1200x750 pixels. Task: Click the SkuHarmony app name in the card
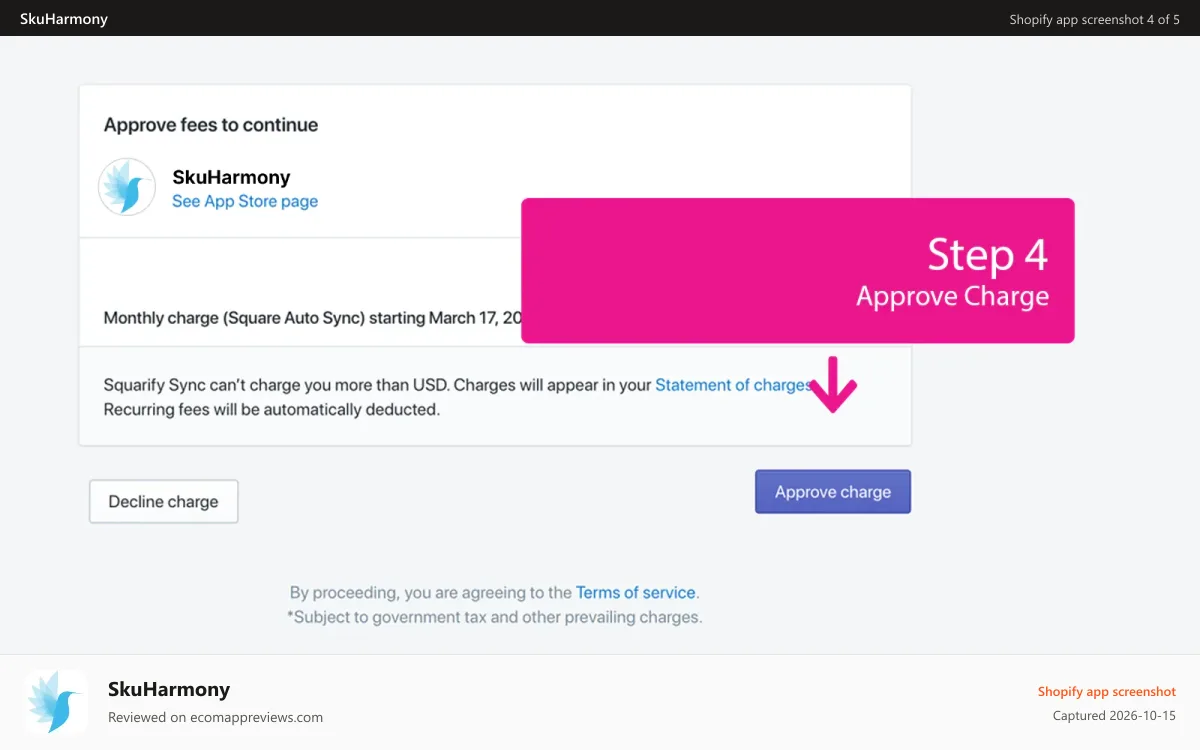tap(231, 177)
